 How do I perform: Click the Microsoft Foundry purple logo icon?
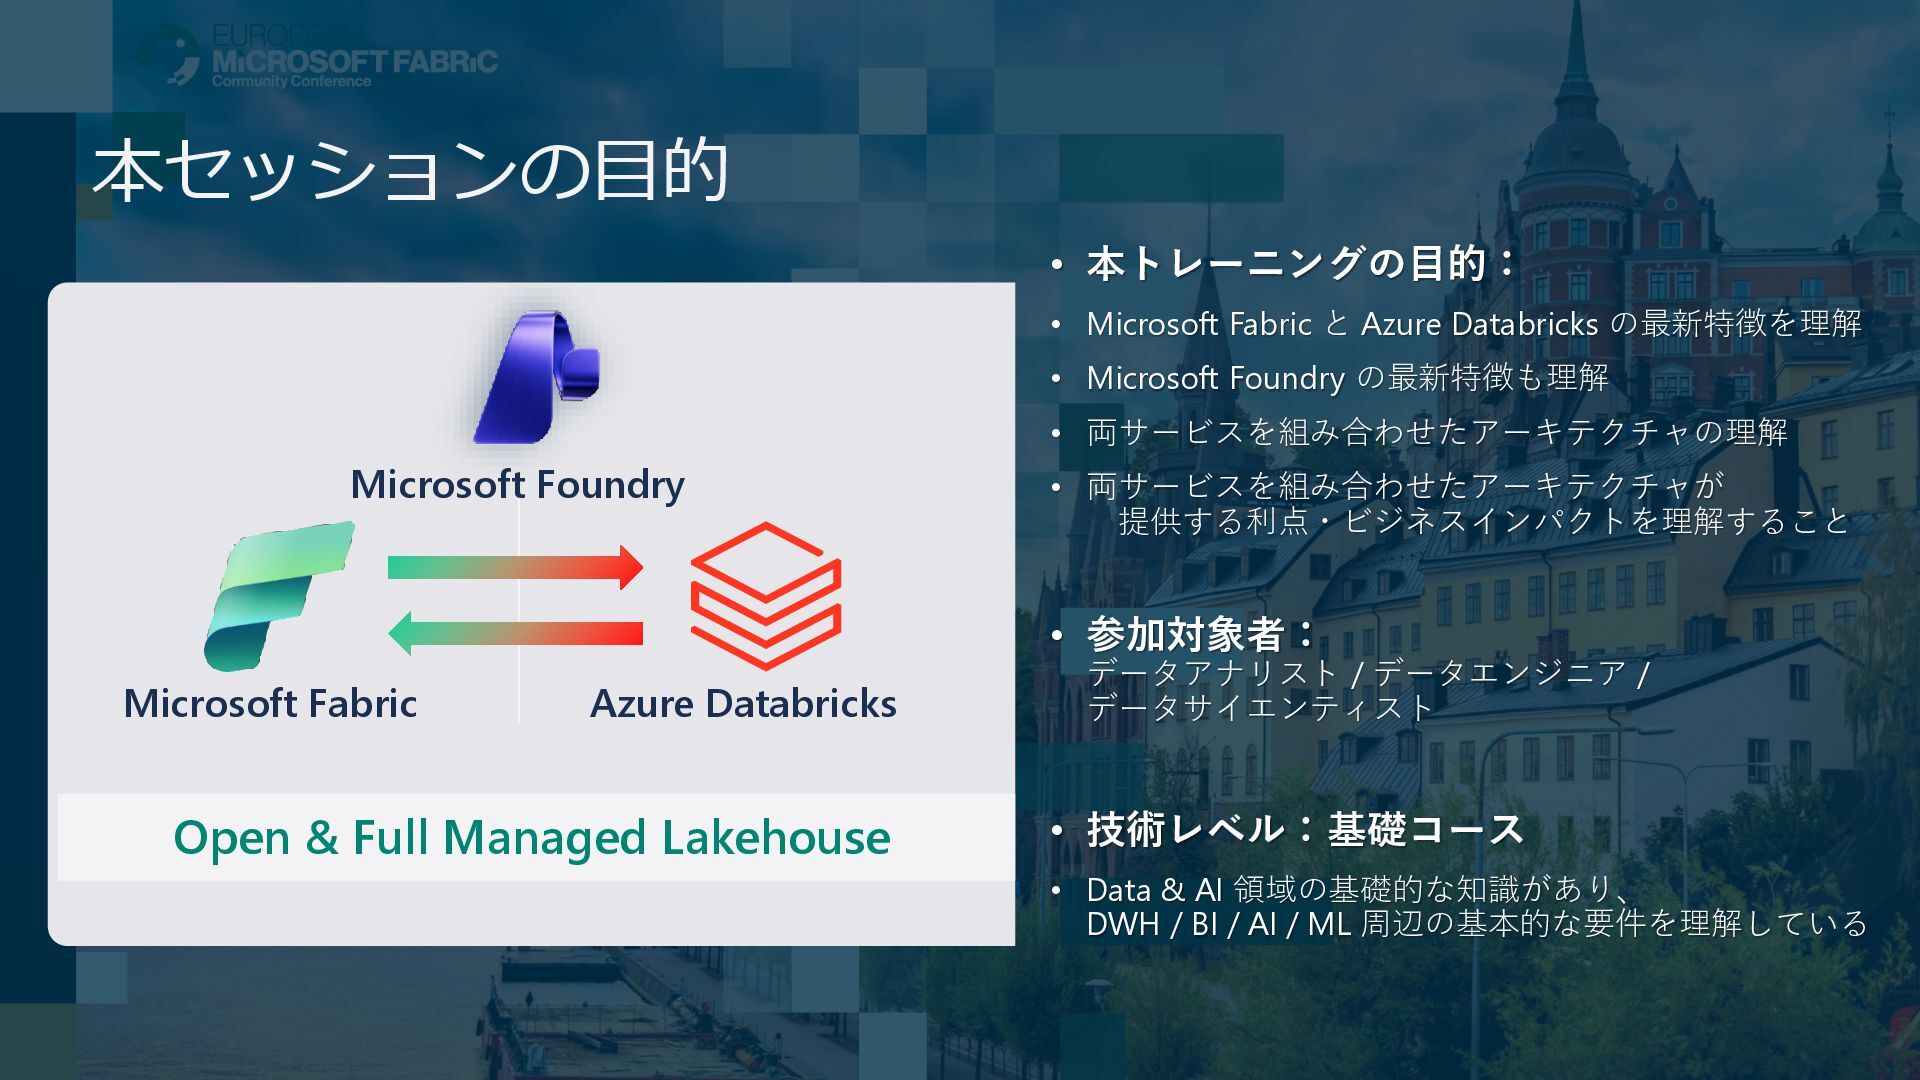coord(535,378)
